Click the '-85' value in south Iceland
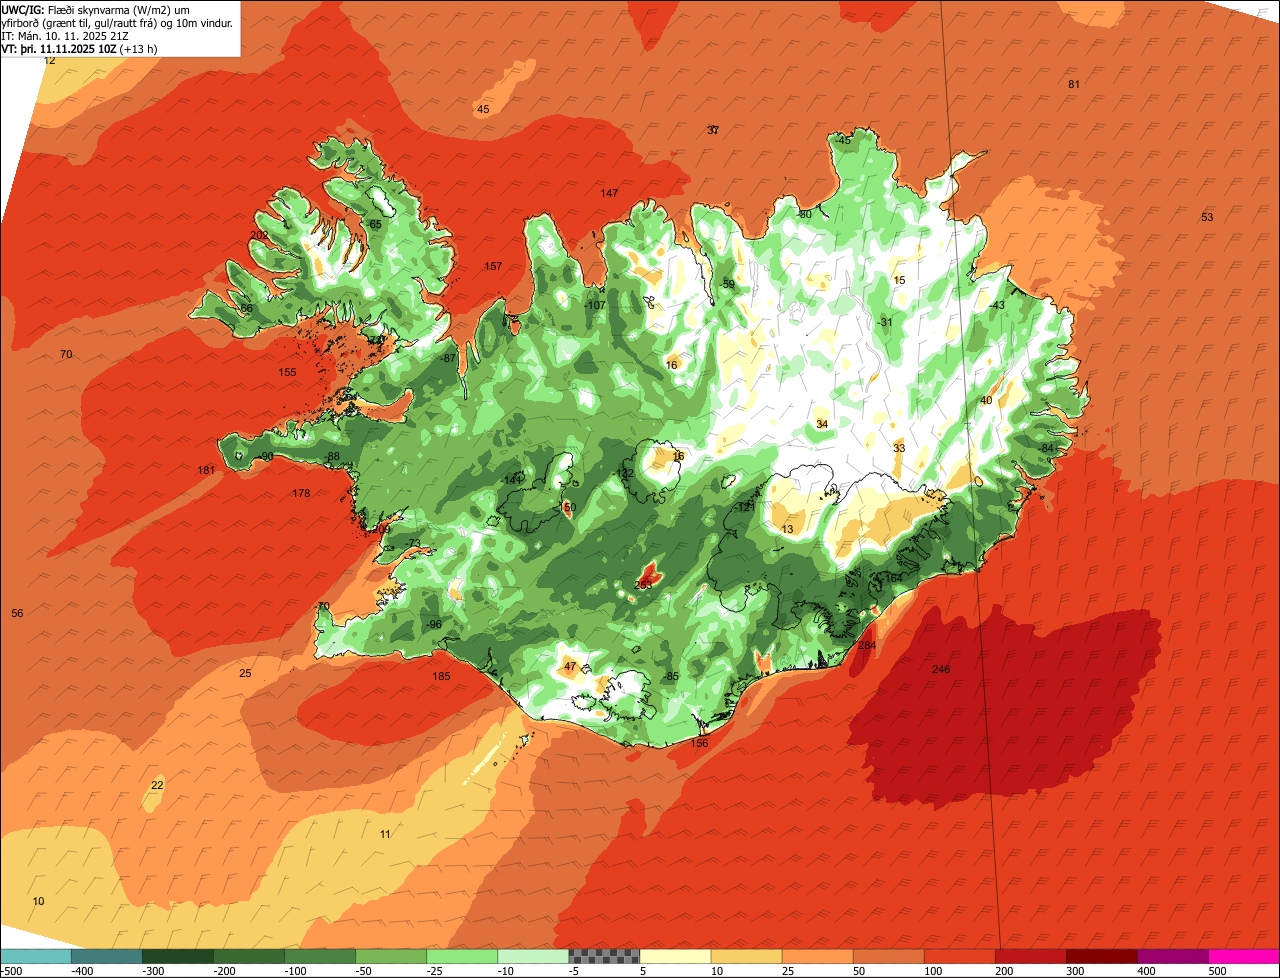The width and height of the screenshot is (1280, 978). pyautogui.click(x=672, y=677)
